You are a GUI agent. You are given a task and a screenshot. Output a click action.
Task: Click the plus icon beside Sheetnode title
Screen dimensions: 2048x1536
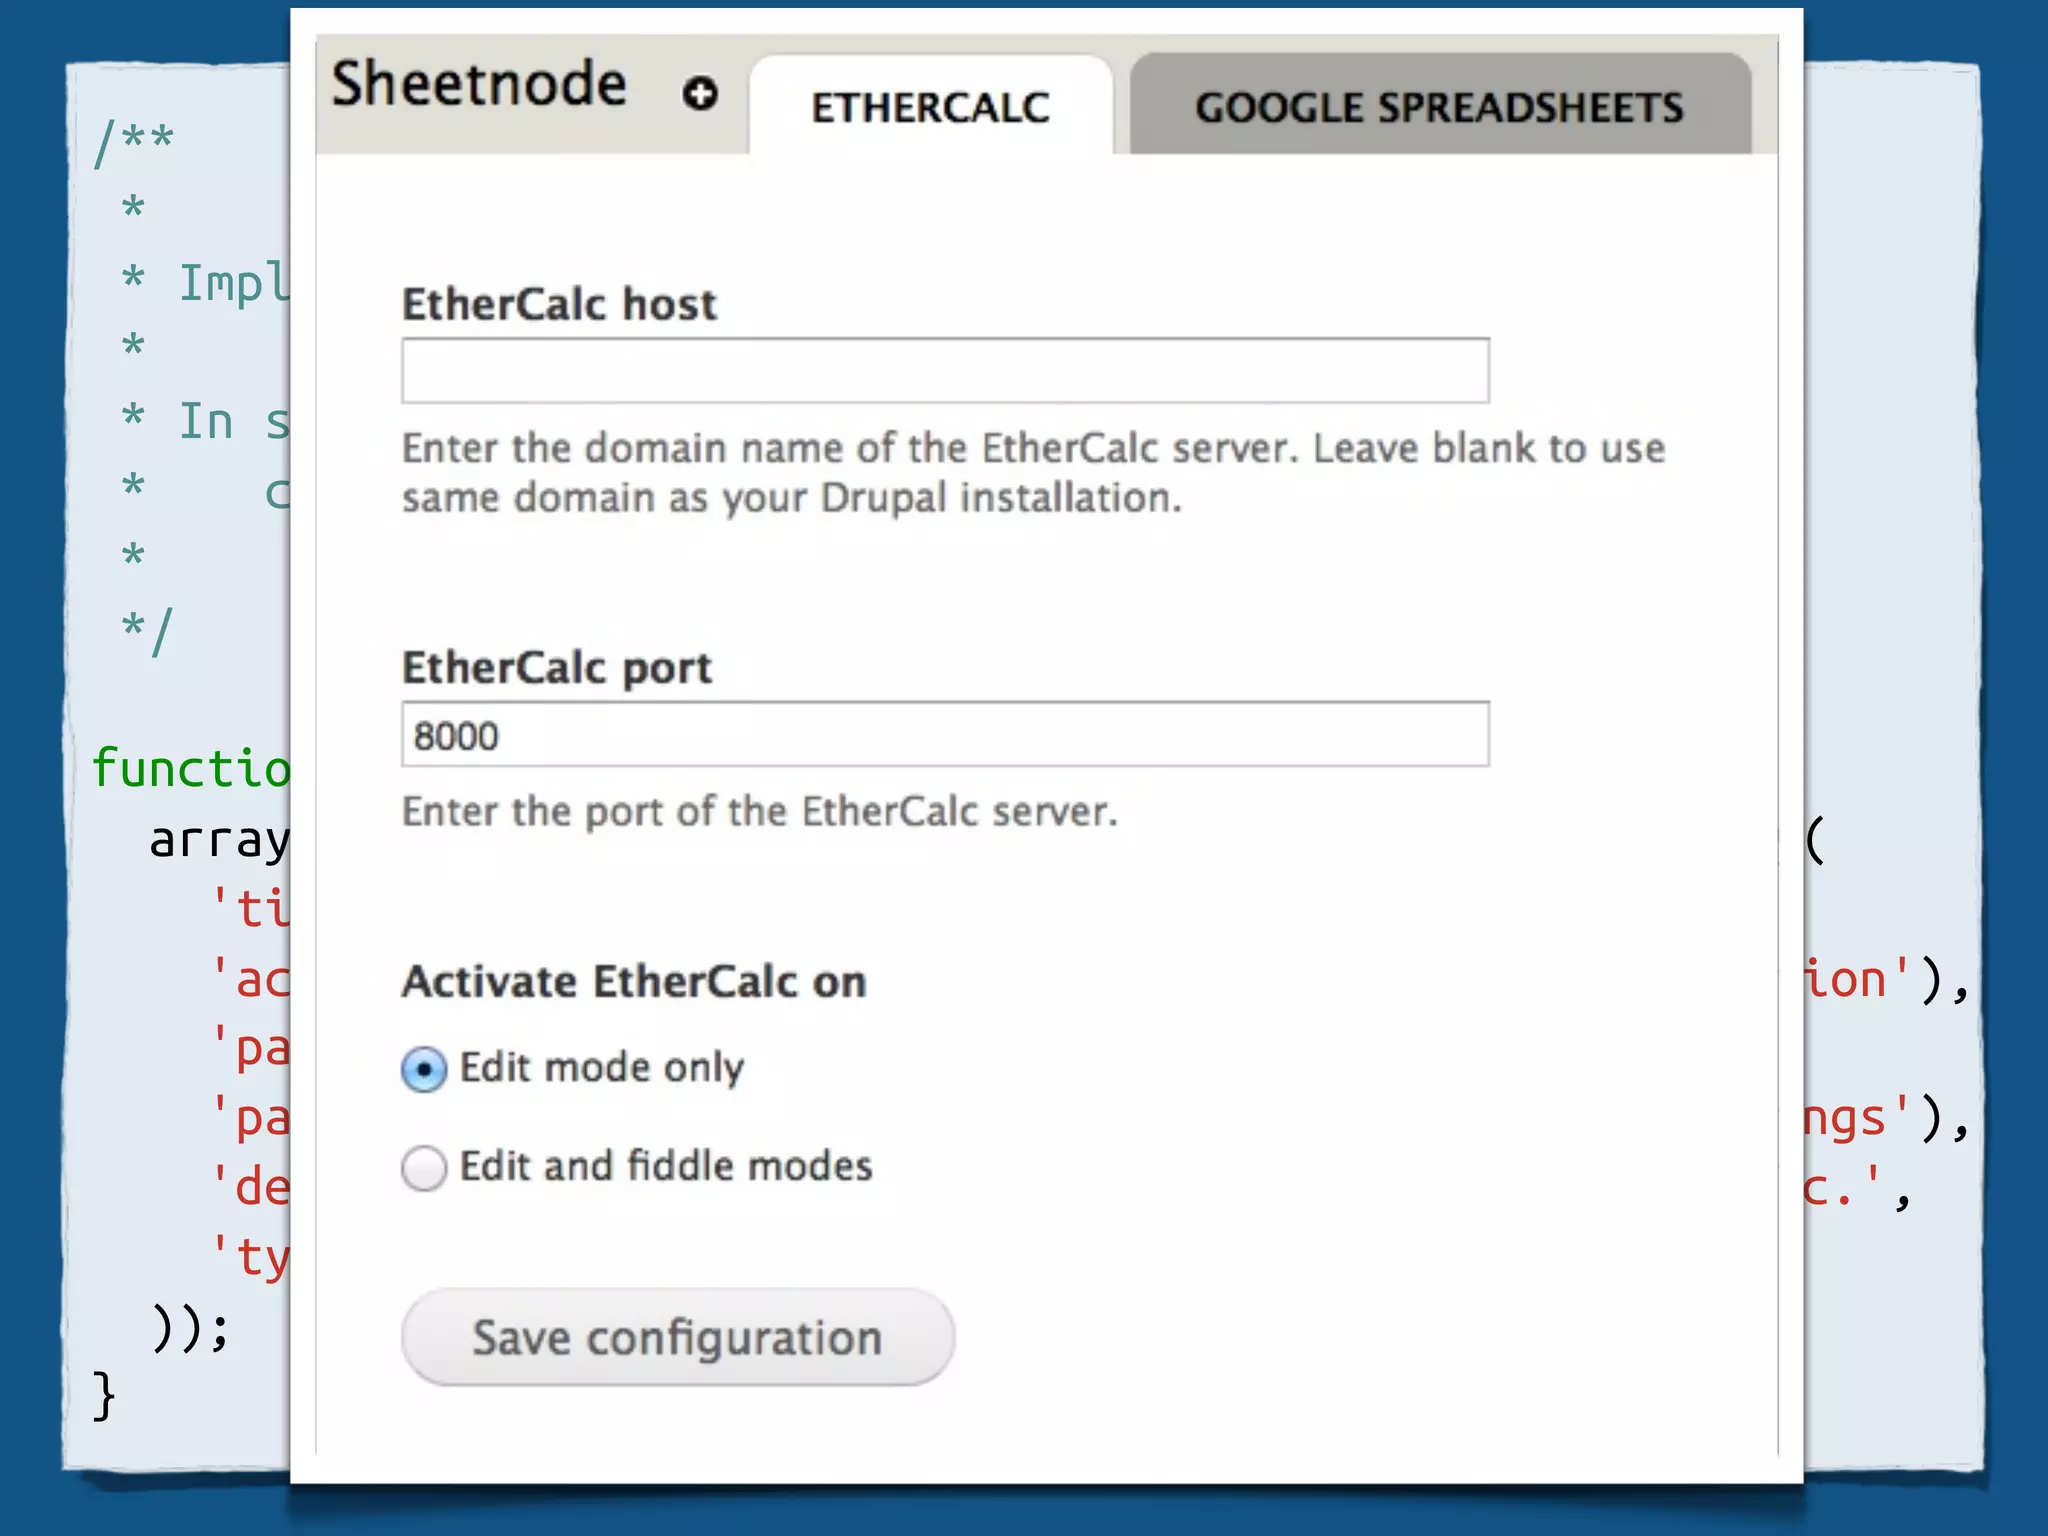[x=700, y=94]
